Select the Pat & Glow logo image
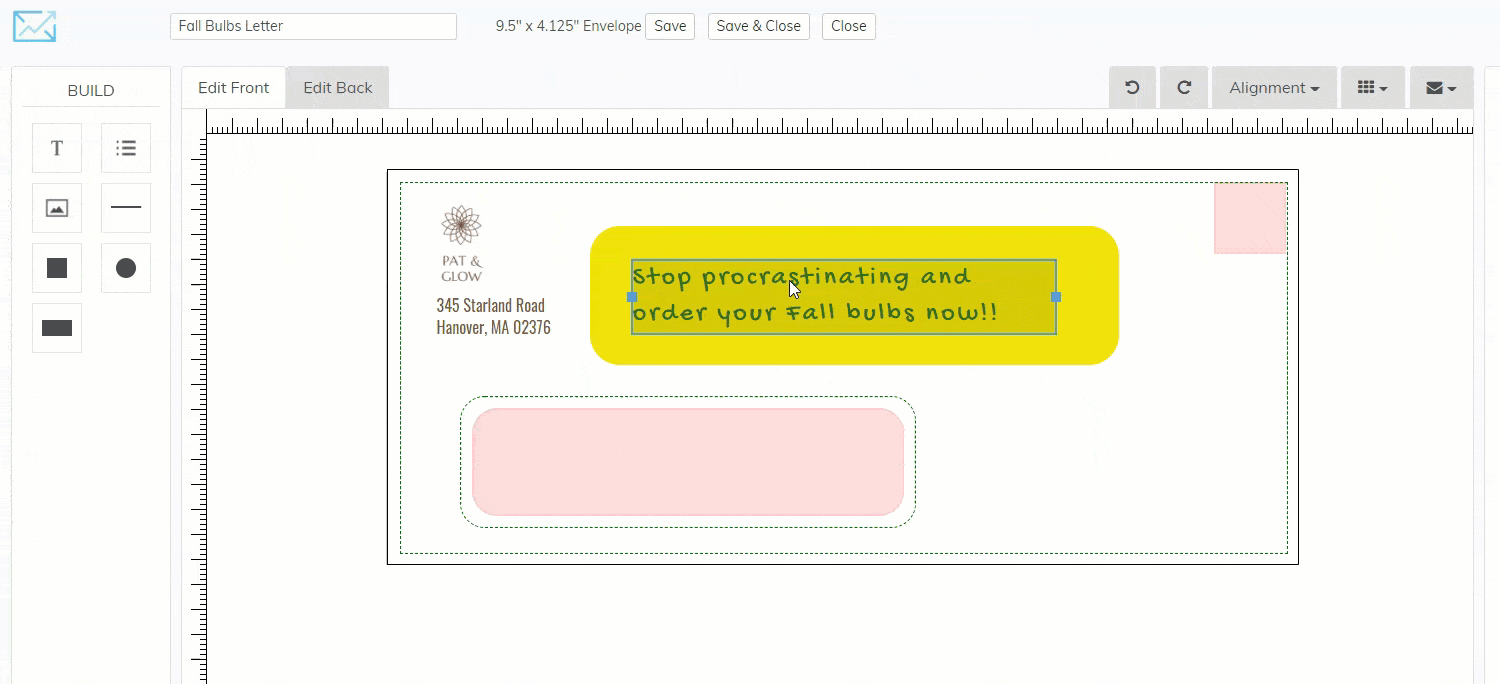Viewport: 1500px width, 684px height. pos(461,244)
